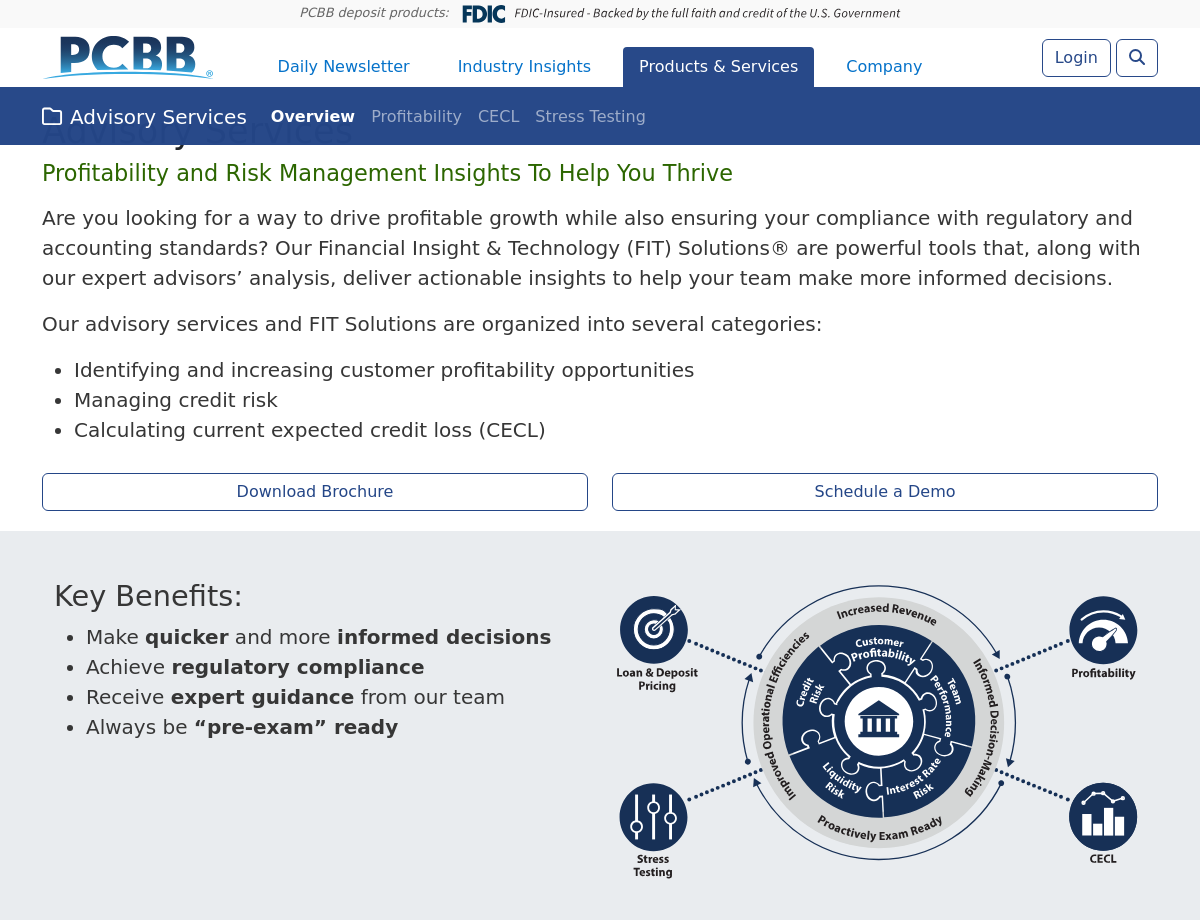Go to the CECL subnav tab
This screenshot has width=1200, height=920.
[x=498, y=117]
